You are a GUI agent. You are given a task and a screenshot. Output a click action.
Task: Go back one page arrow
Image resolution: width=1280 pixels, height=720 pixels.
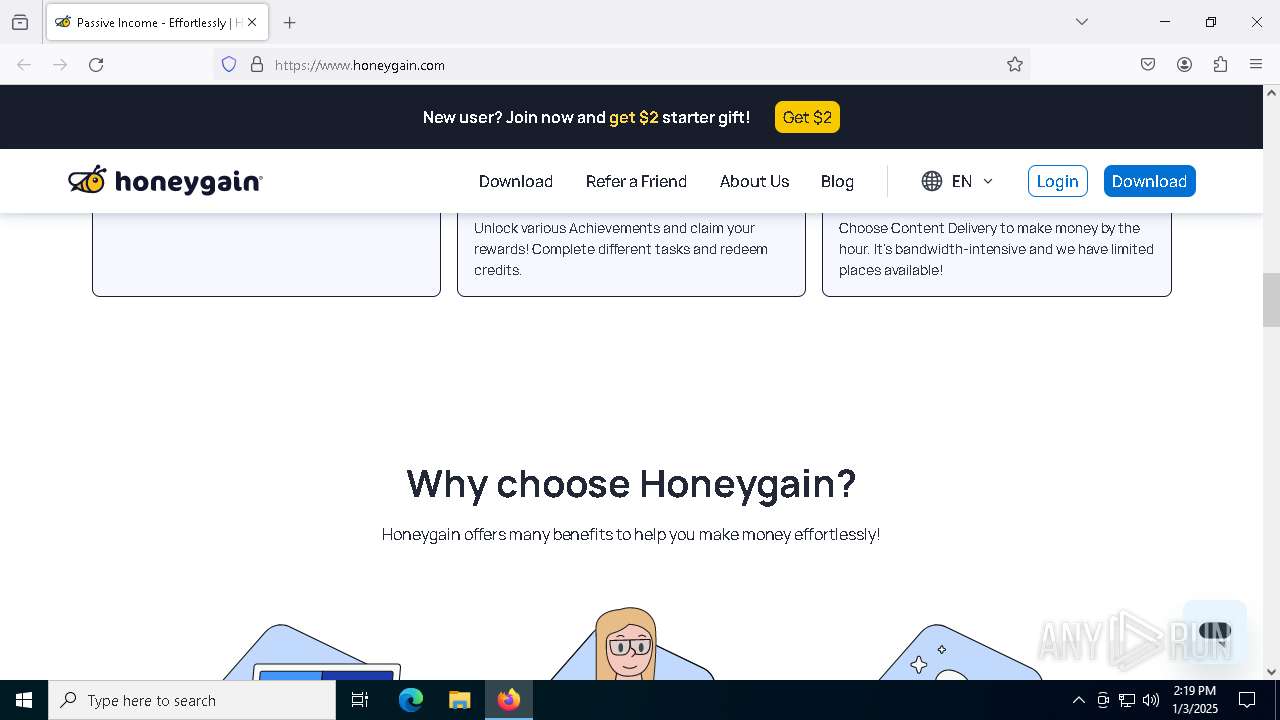[24, 65]
